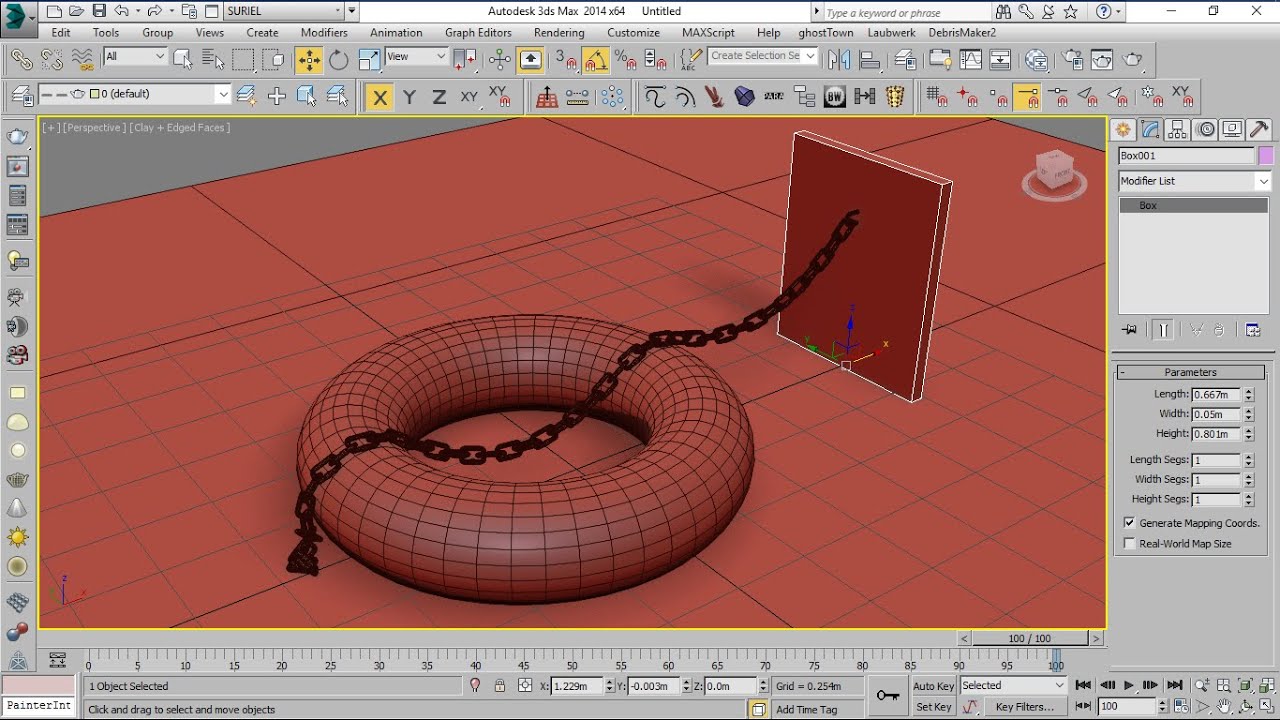Toggle the Percent Snap button

coord(626,59)
